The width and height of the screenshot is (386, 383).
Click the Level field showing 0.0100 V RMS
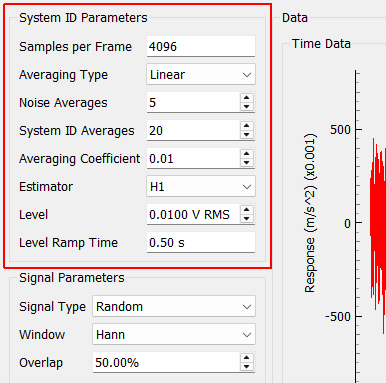click(x=193, y=214)
